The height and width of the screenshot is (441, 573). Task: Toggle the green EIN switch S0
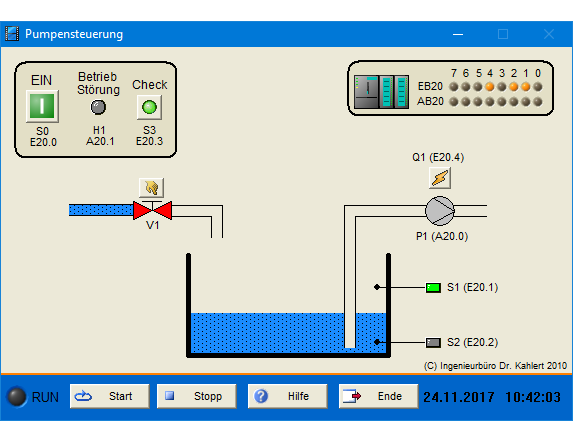point(42,106)
